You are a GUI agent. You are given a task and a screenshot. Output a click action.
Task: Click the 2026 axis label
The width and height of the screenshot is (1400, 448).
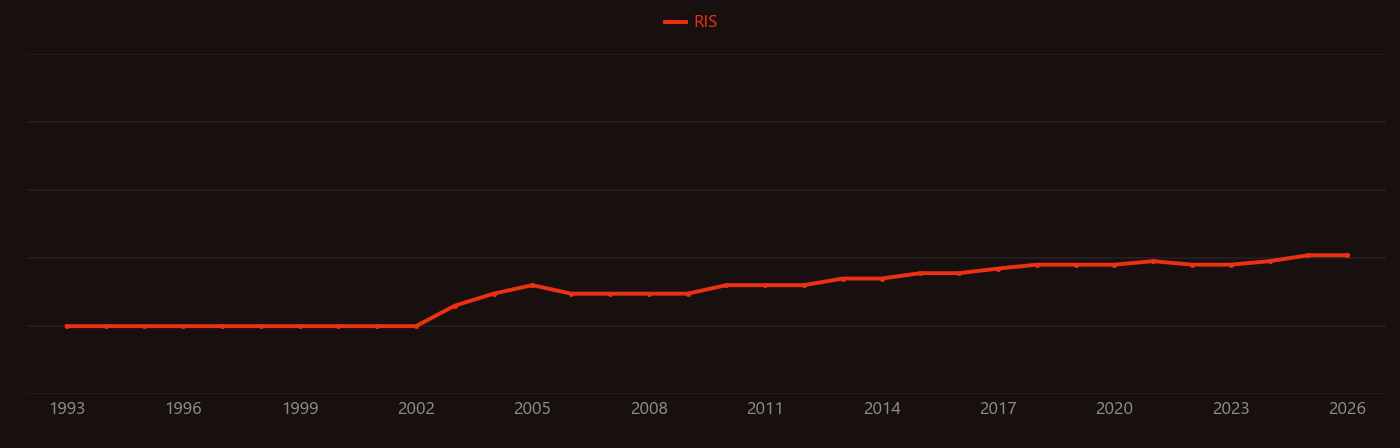[x=1347, y=409]
